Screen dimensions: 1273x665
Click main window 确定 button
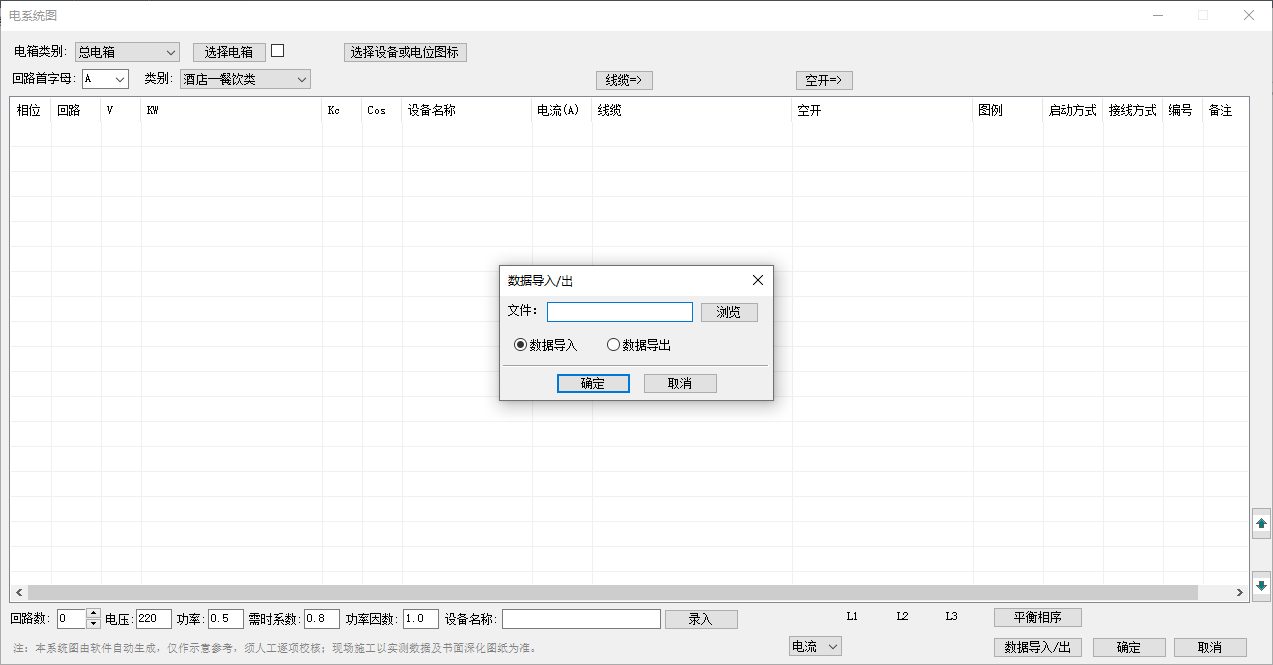point(1130,647)
